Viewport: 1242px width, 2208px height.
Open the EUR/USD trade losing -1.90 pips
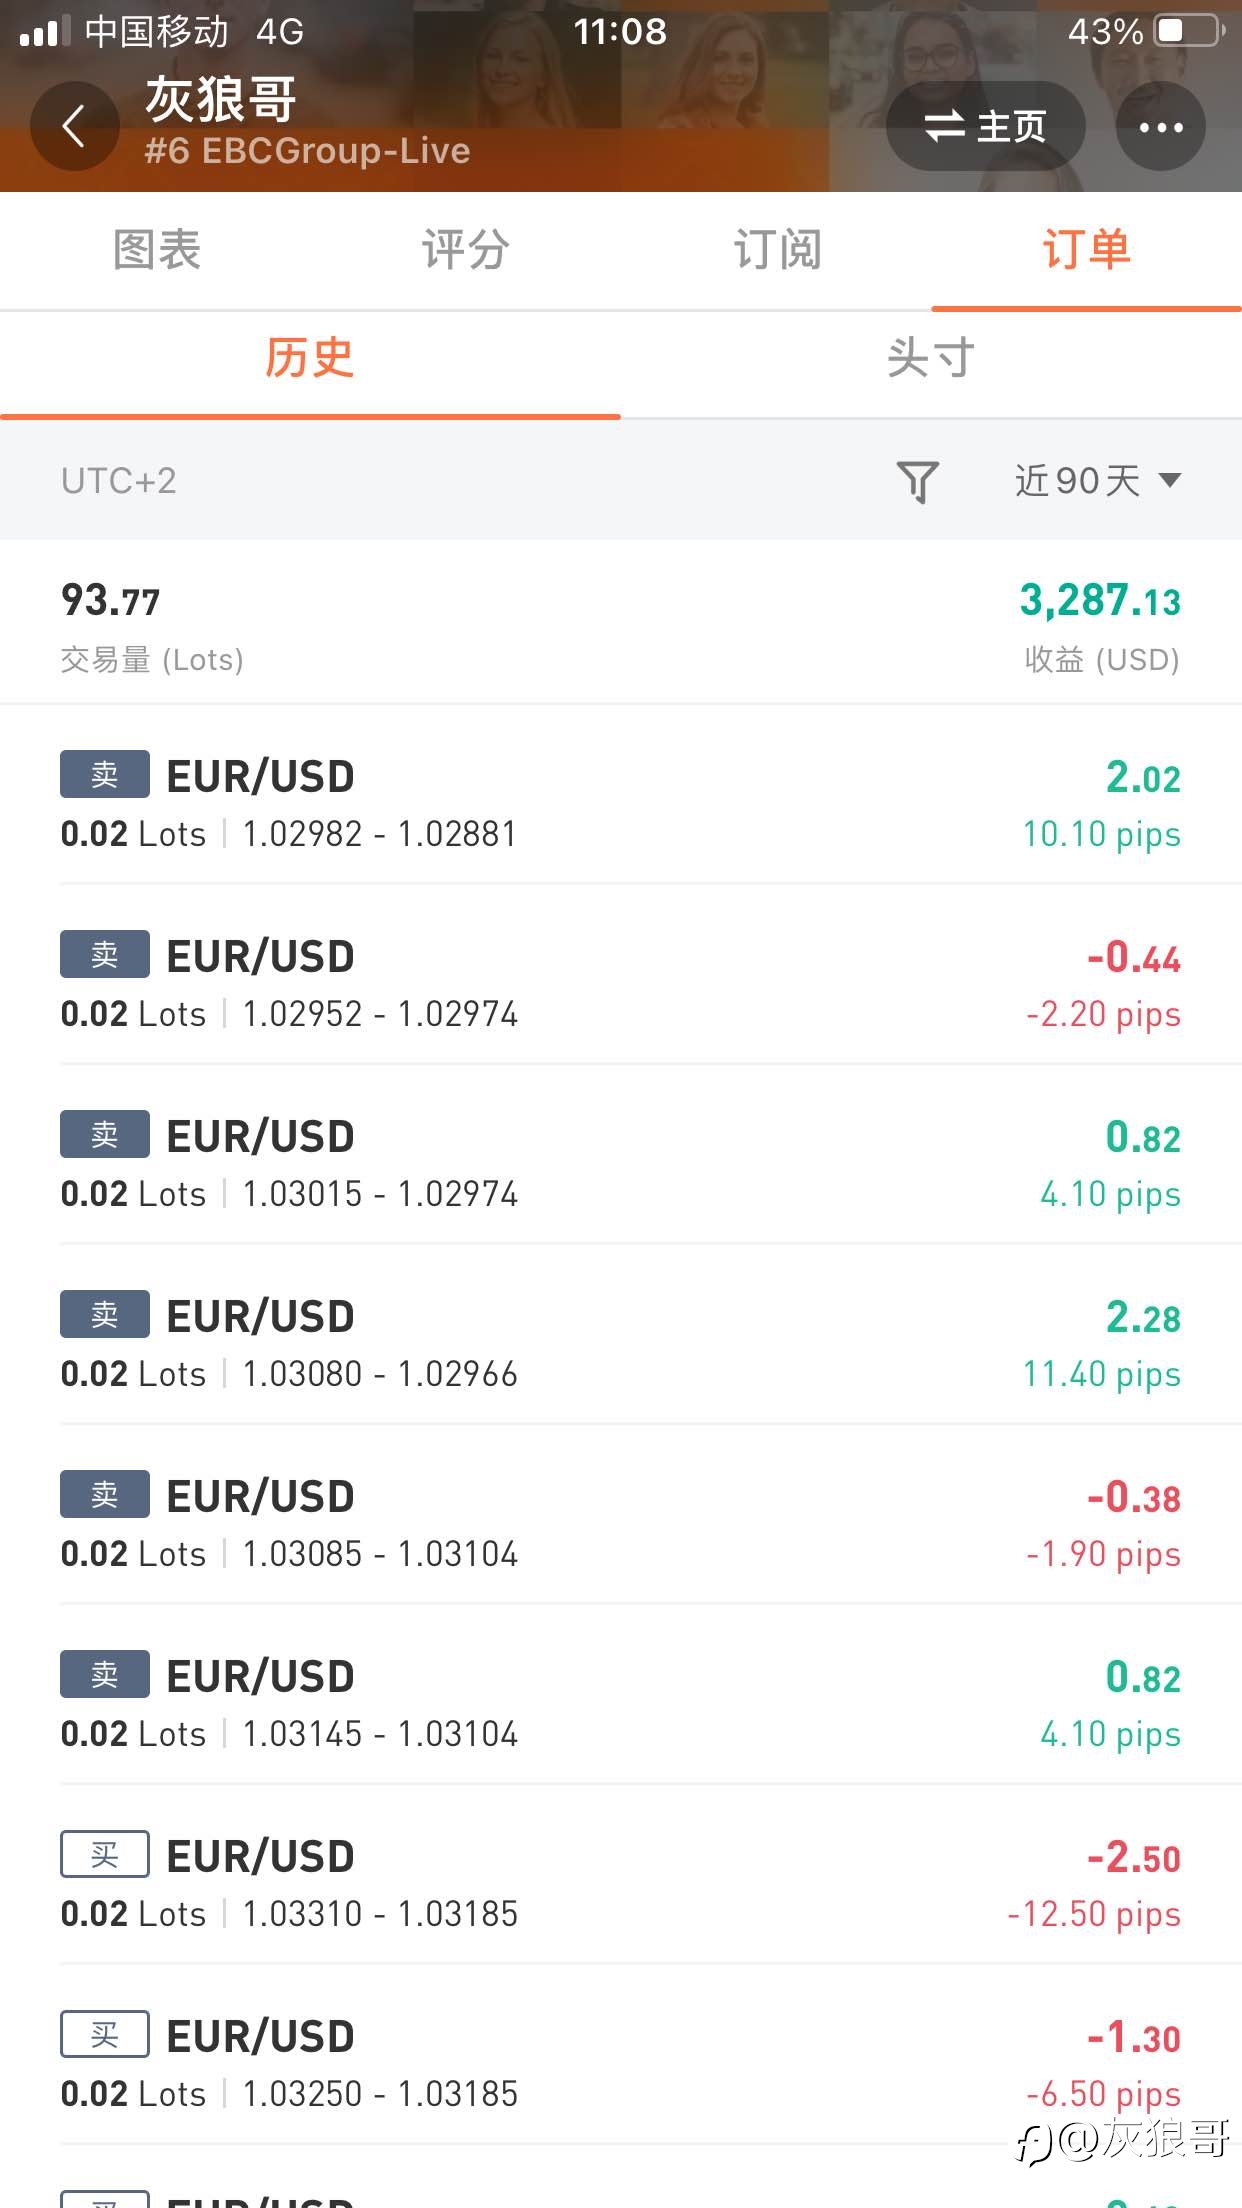[x=620, y=1524]
